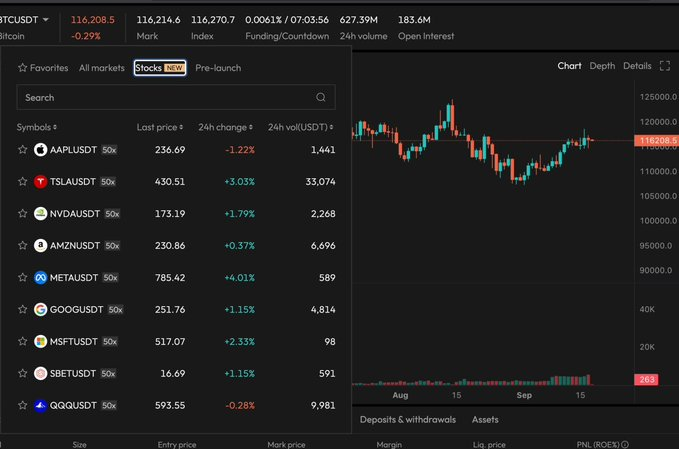
Task: Sort list by 24h change
Action: click(225, 127)
